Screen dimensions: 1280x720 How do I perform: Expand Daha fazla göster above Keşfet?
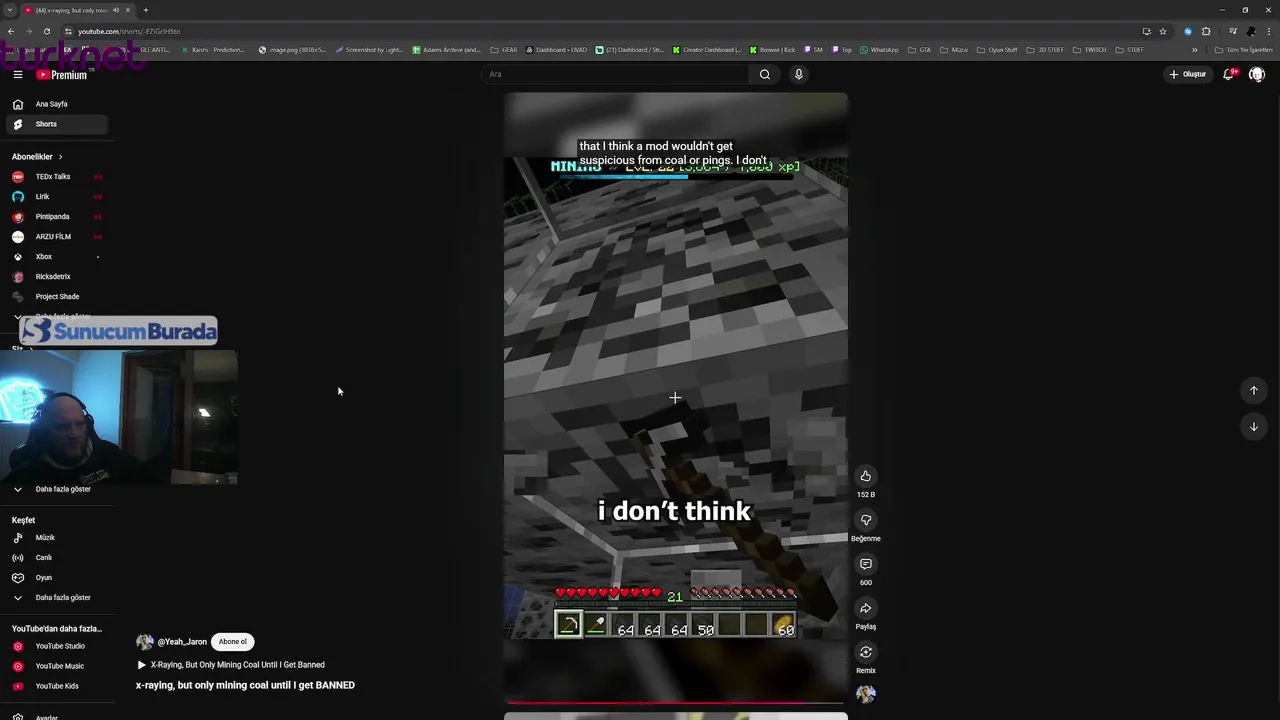(x=56, y=489)
